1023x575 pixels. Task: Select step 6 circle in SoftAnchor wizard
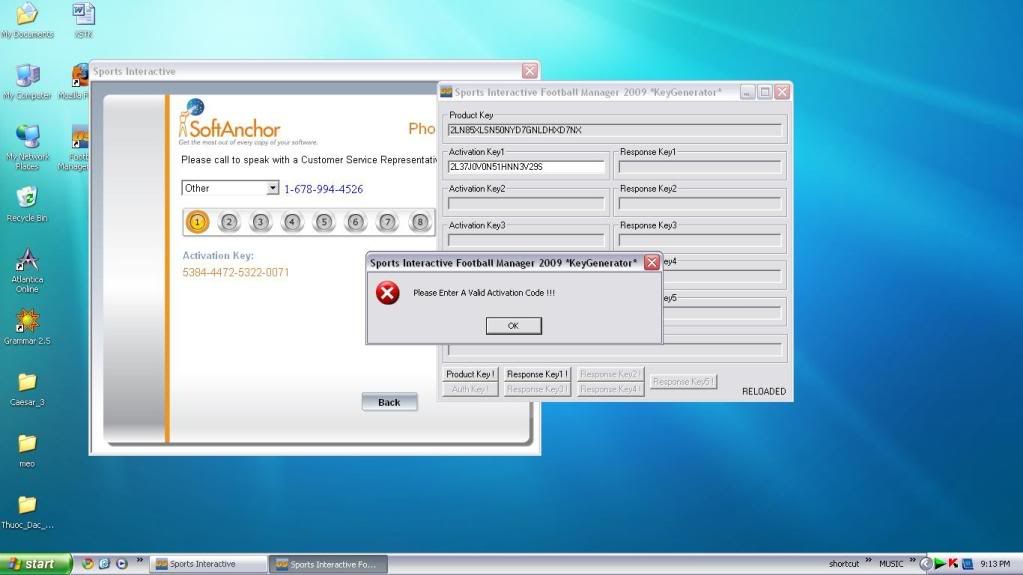click(x=356, y=222)
